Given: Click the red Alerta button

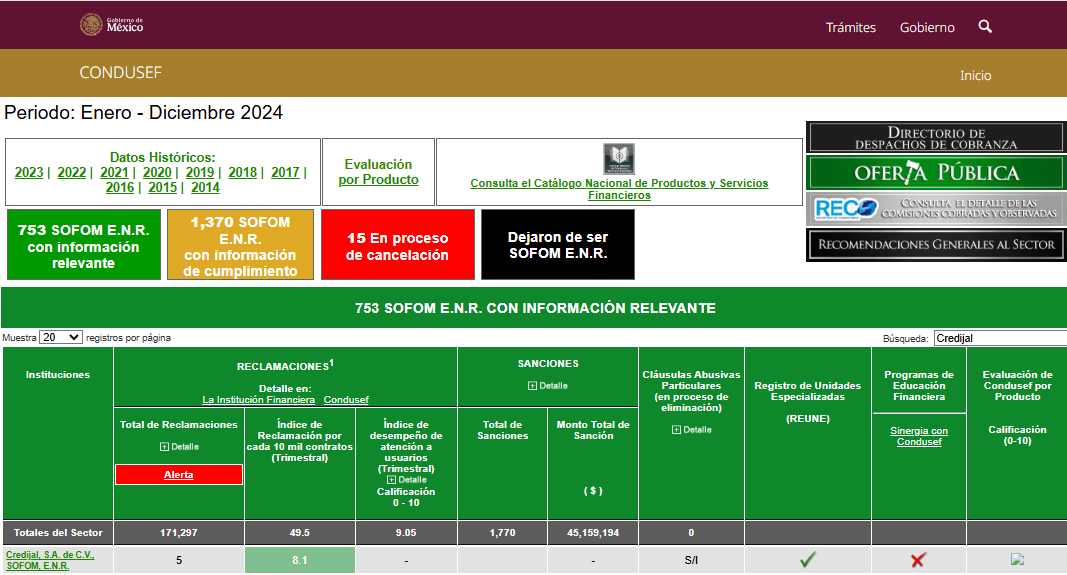Looking at the screenshot, I should coord(179,474).
